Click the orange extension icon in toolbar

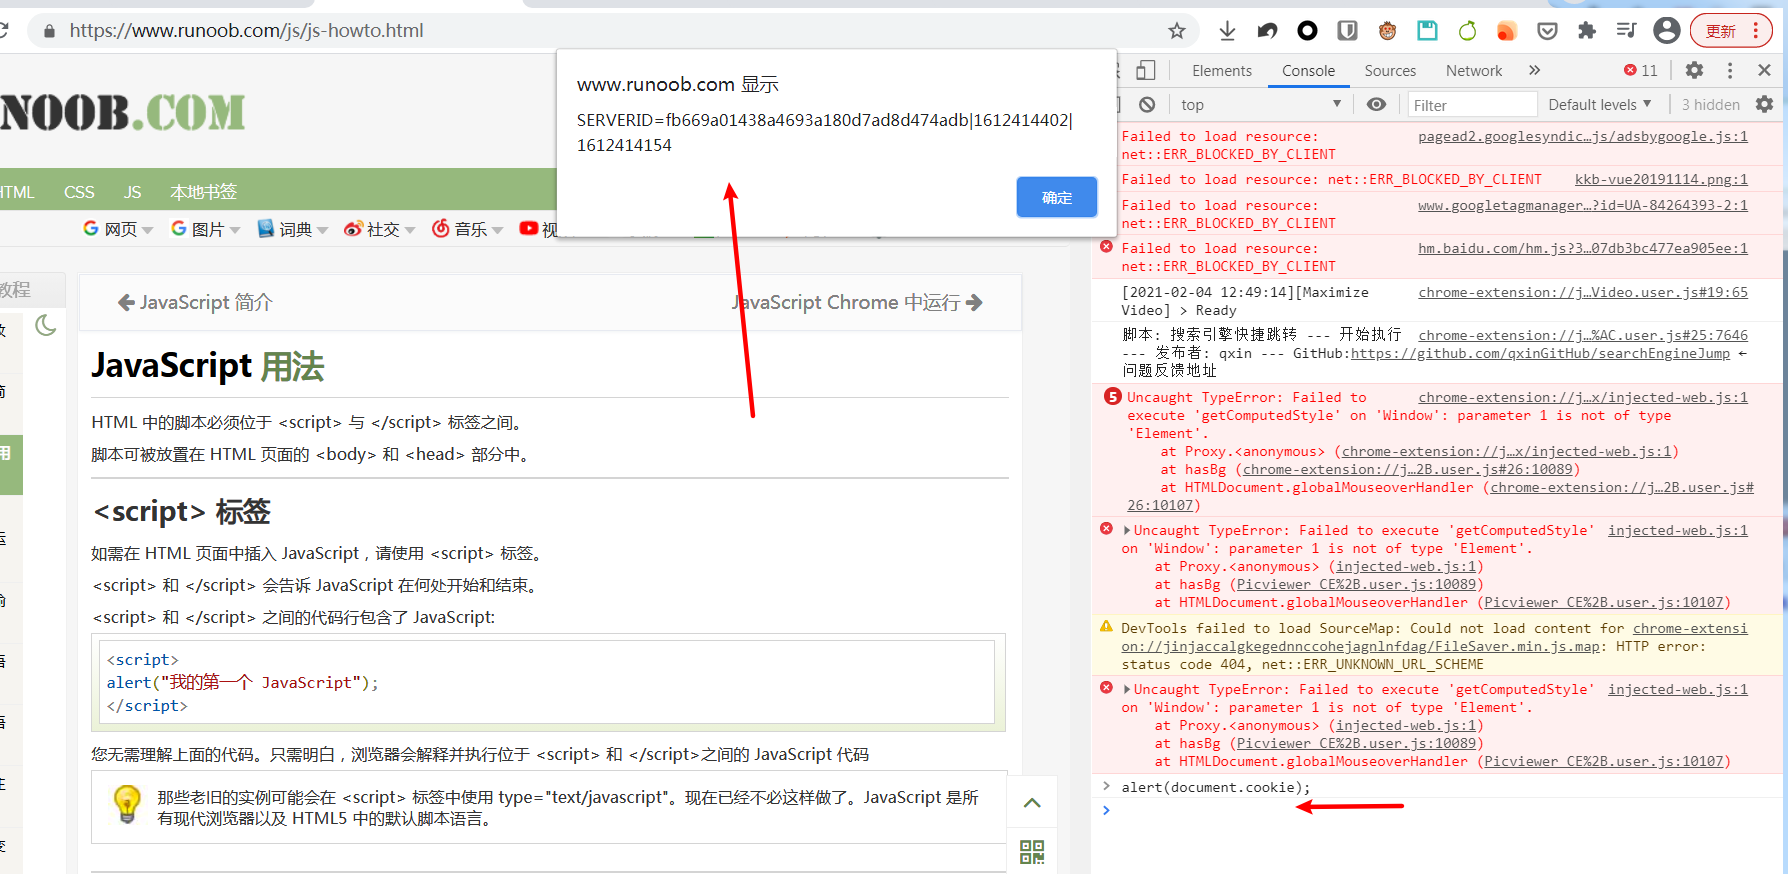coord(1507,31)
